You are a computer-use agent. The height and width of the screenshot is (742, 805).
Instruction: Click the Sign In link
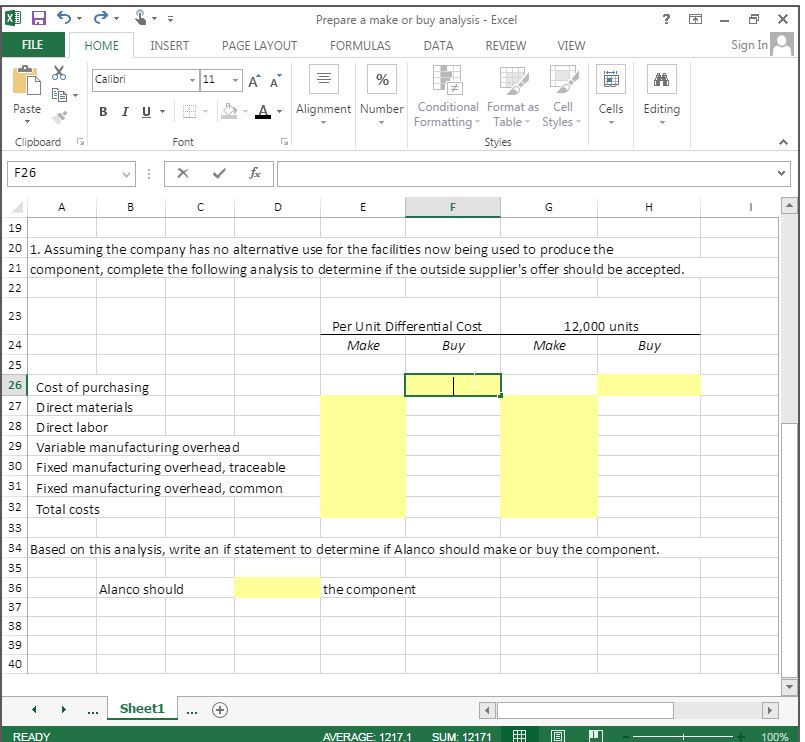click(749, 45)
